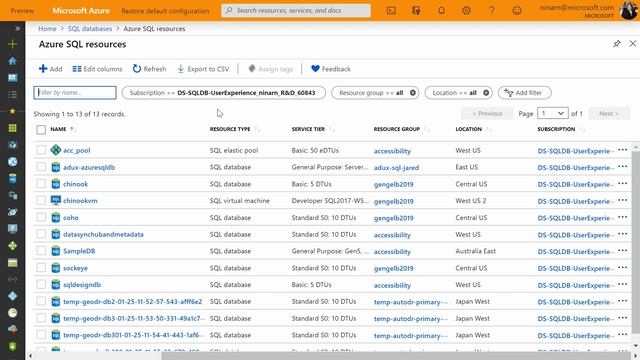Tick the checkbox for SampleDB
640x360 pixels.
click(x=41, y=251)
